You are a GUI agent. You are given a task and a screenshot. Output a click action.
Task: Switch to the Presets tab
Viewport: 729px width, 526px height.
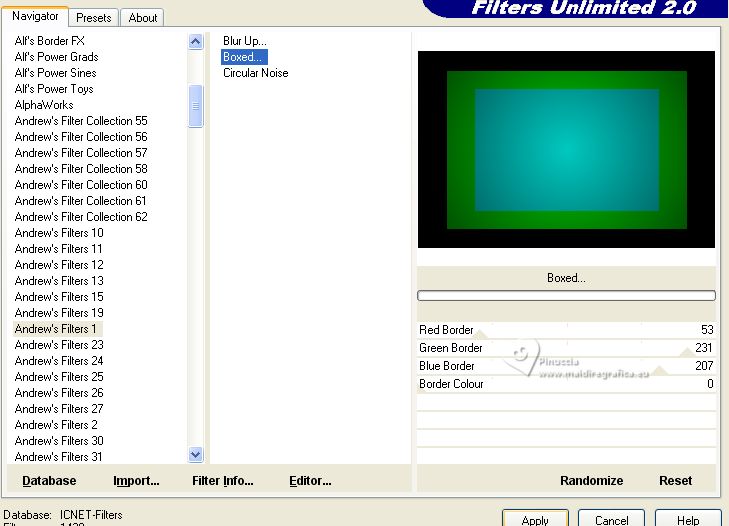93,18
